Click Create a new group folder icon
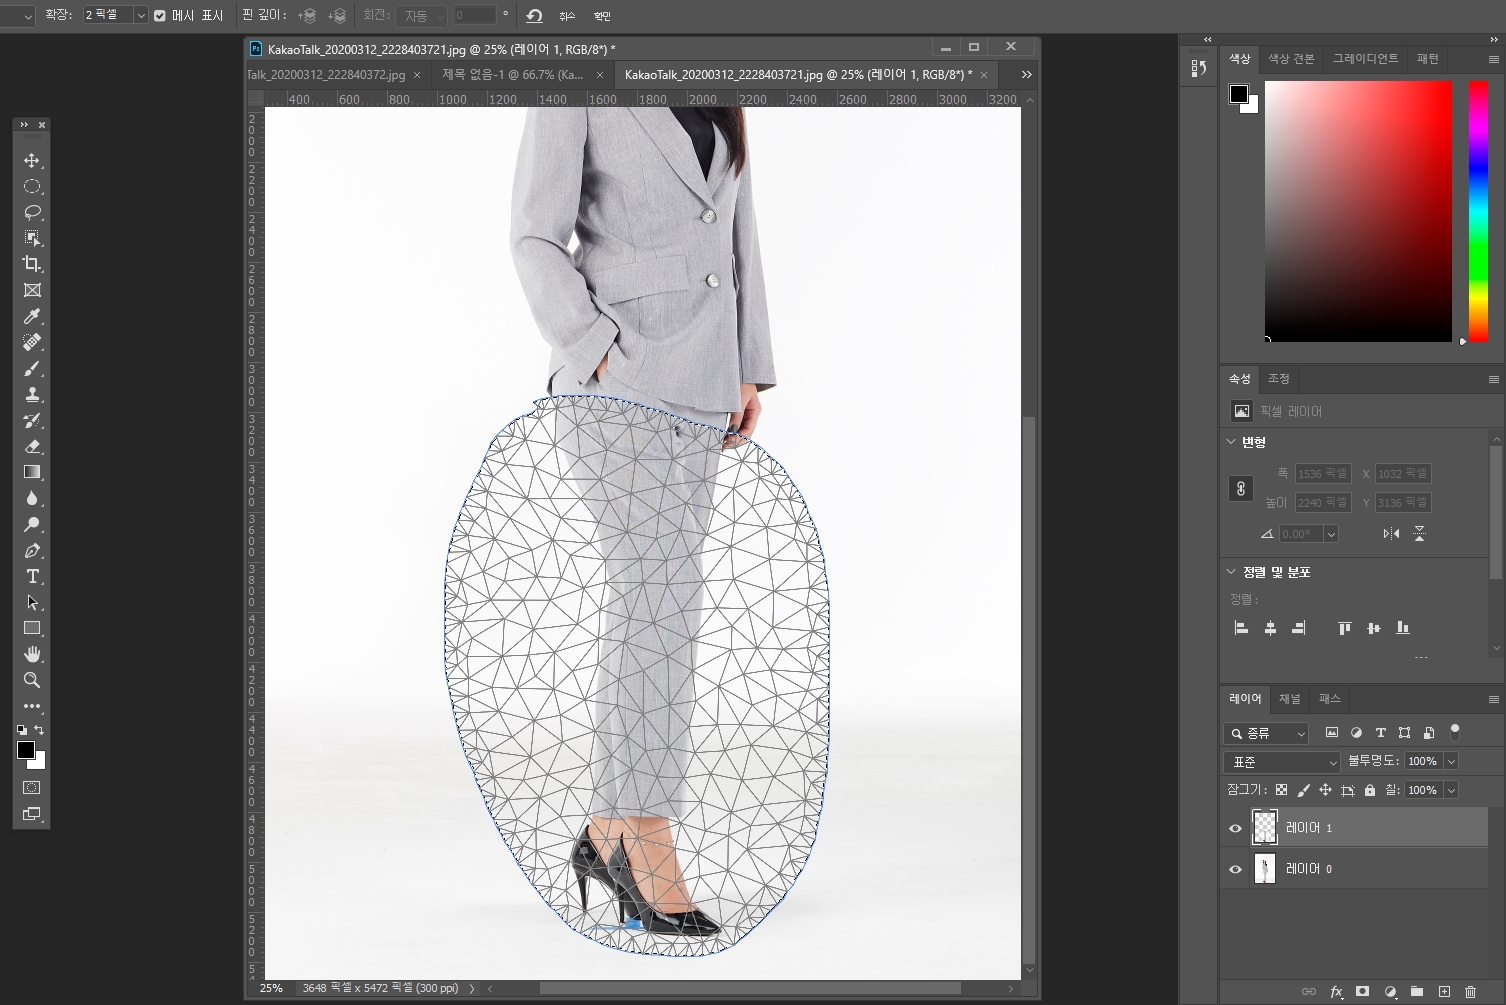 1417,992
